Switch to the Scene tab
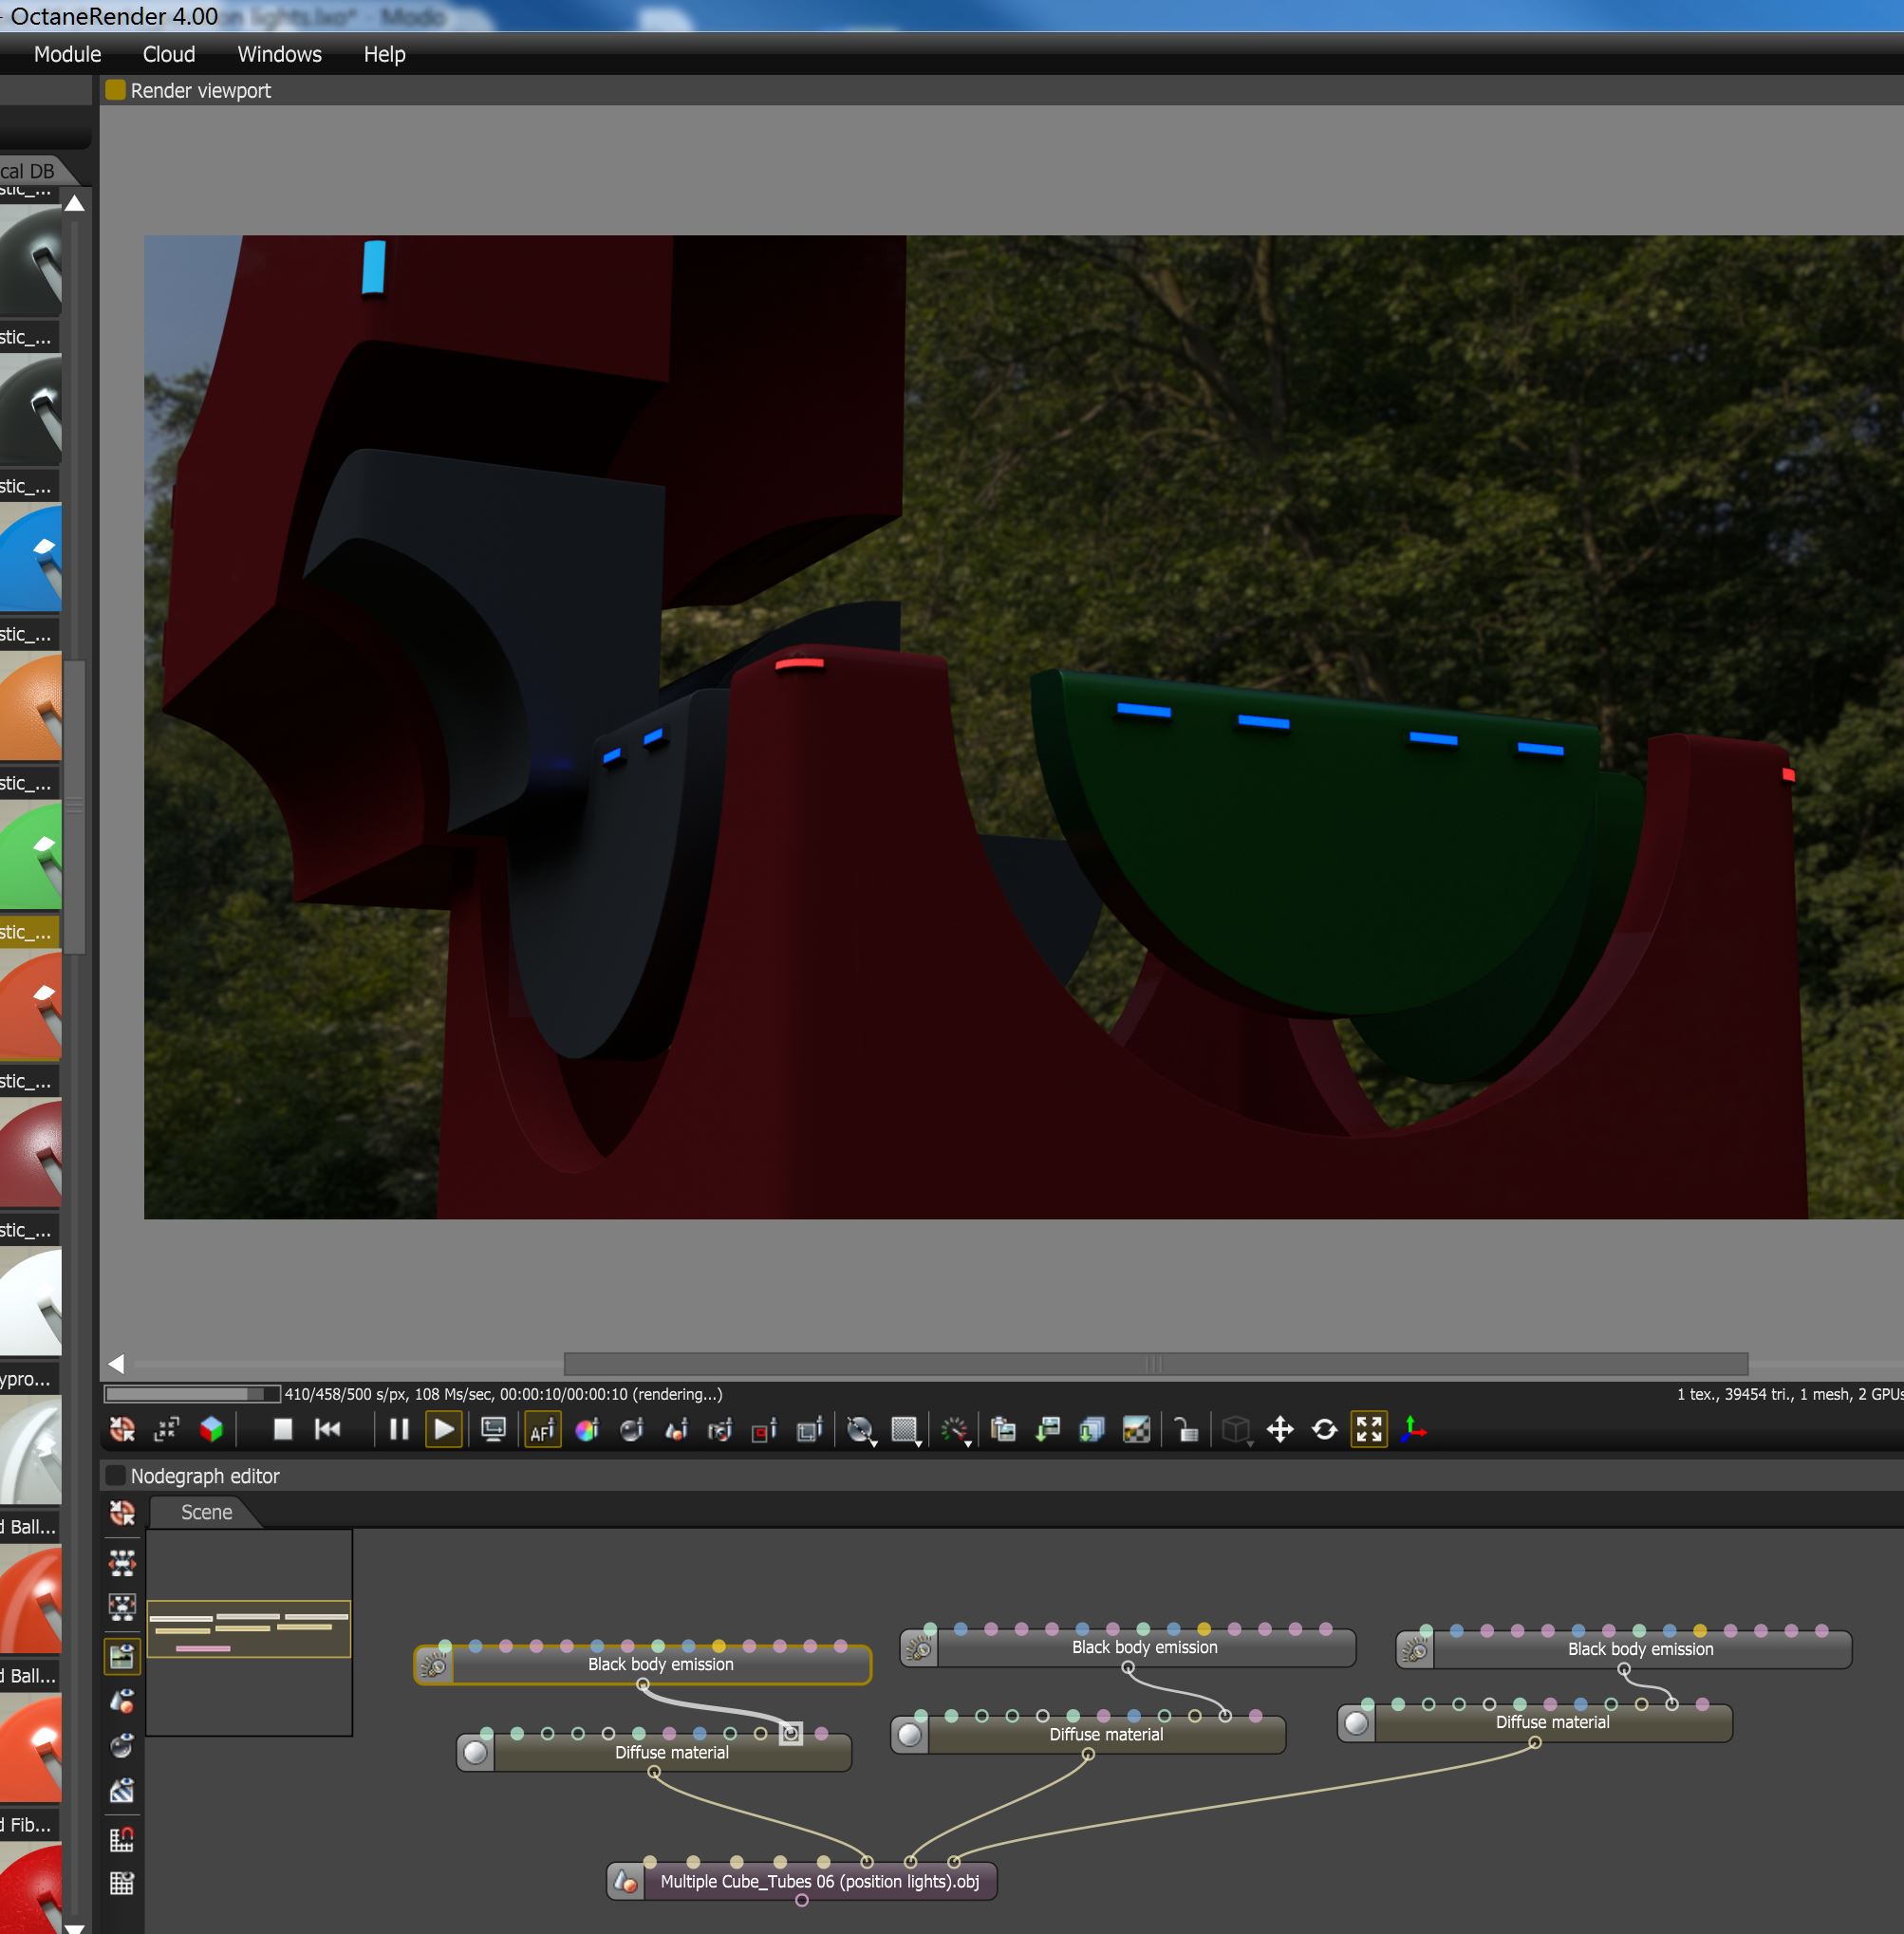The width and height of the screenshot is (1904, 1934). pyautogui.click(x=206, y=1512)
